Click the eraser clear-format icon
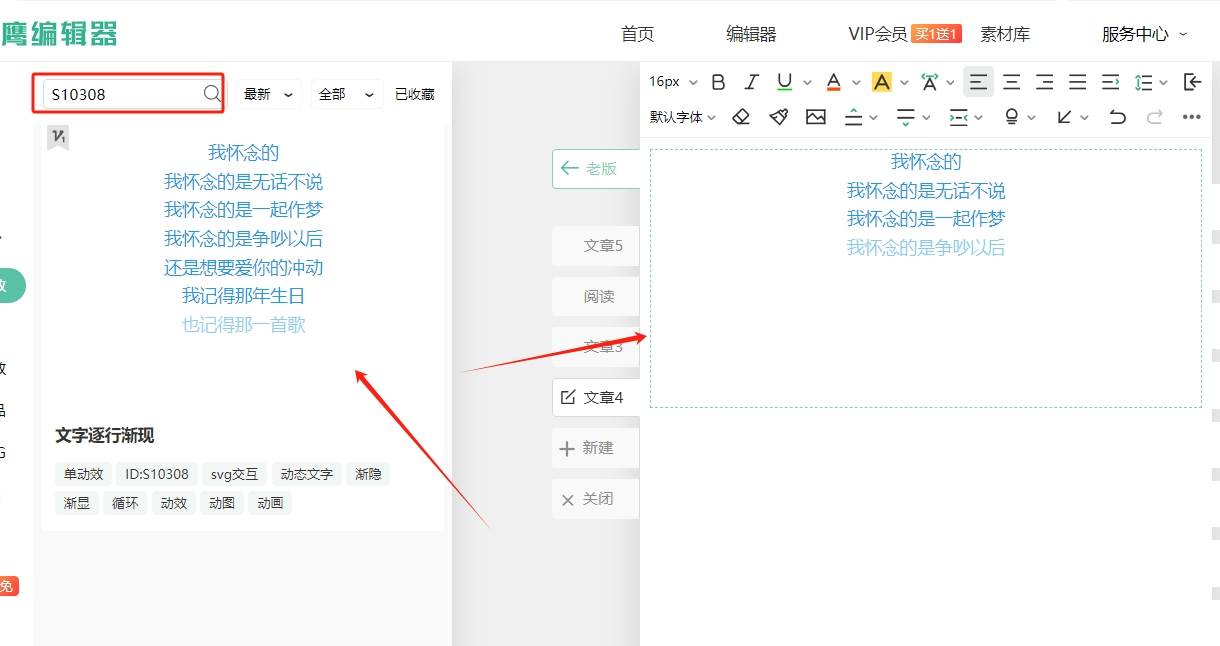This screenshot has height=646, width=1220. (741, 117)
